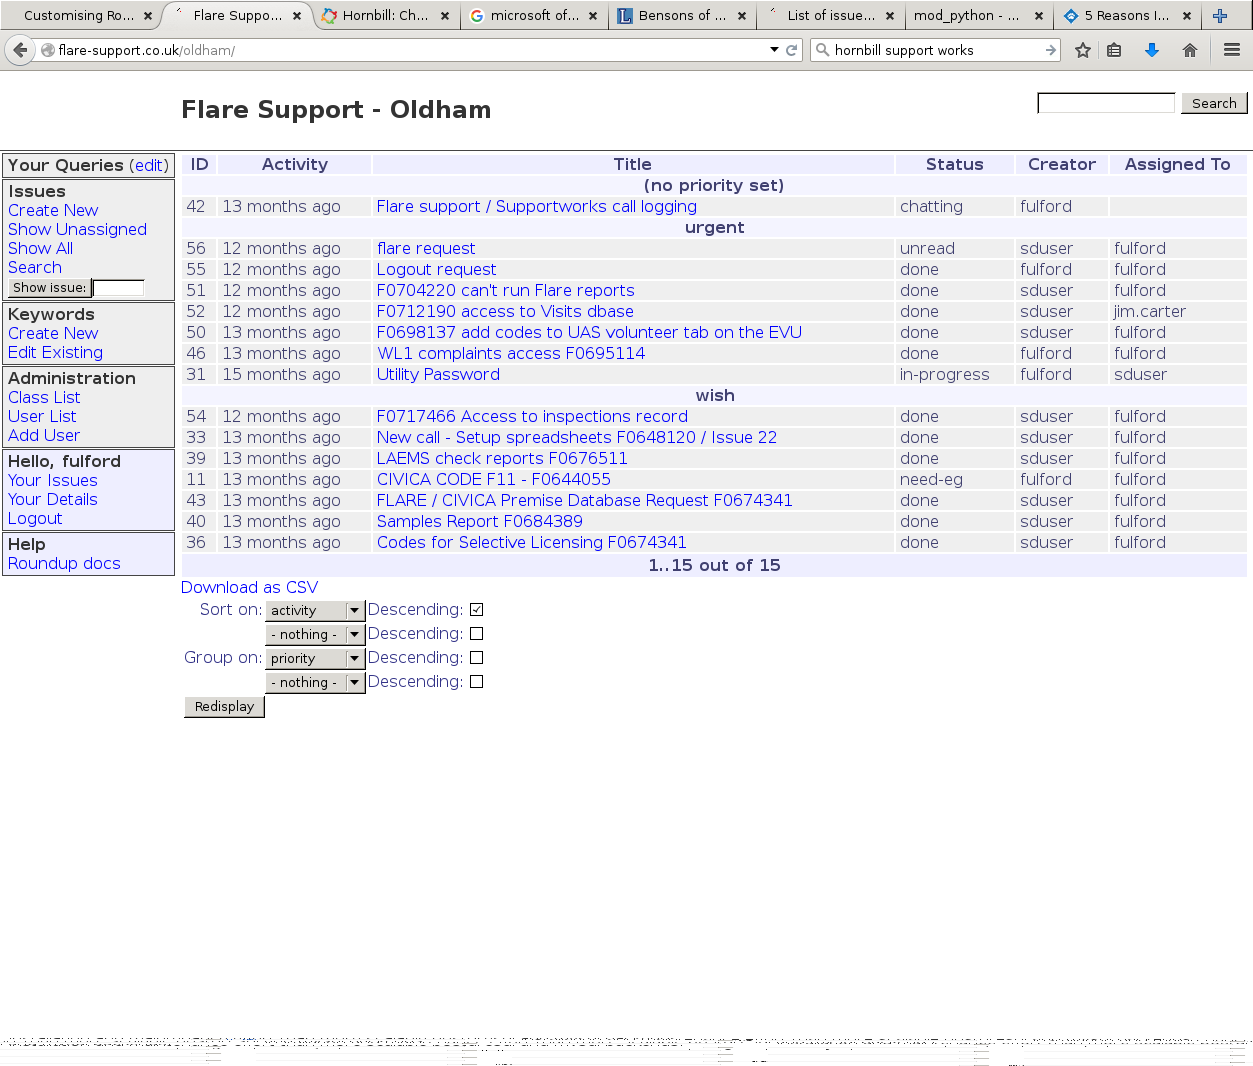Switch to the List of issue... tab
The height and width of the screenshot is (1066, 1253).
[830, 16]
